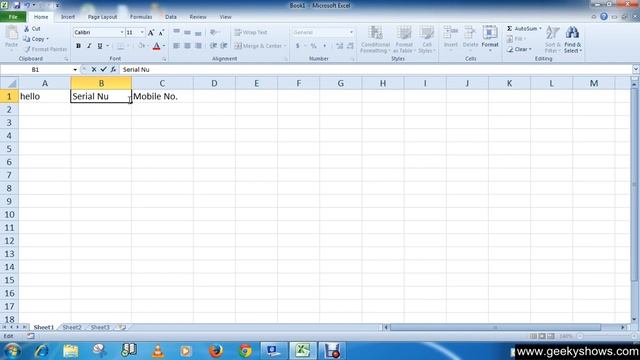Toggle Italic formatting
640x360 pixels.
coord(89,46)
